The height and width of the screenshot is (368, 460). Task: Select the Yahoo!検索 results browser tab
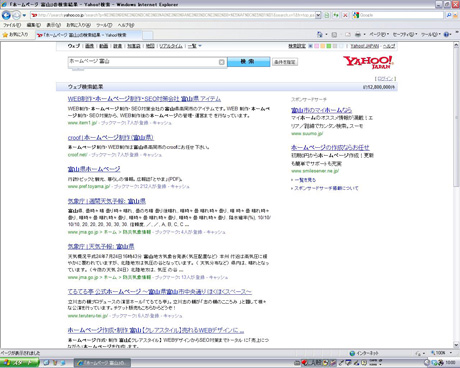[x=88, y=35]
